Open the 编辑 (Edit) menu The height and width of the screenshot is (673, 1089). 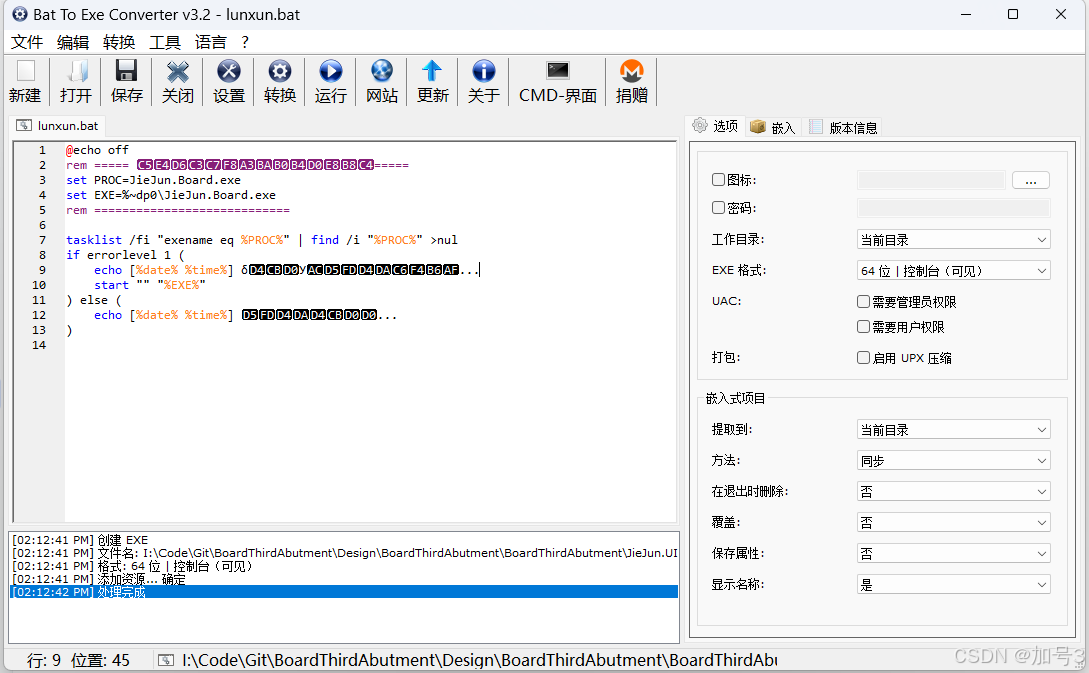tap(73, 42)
